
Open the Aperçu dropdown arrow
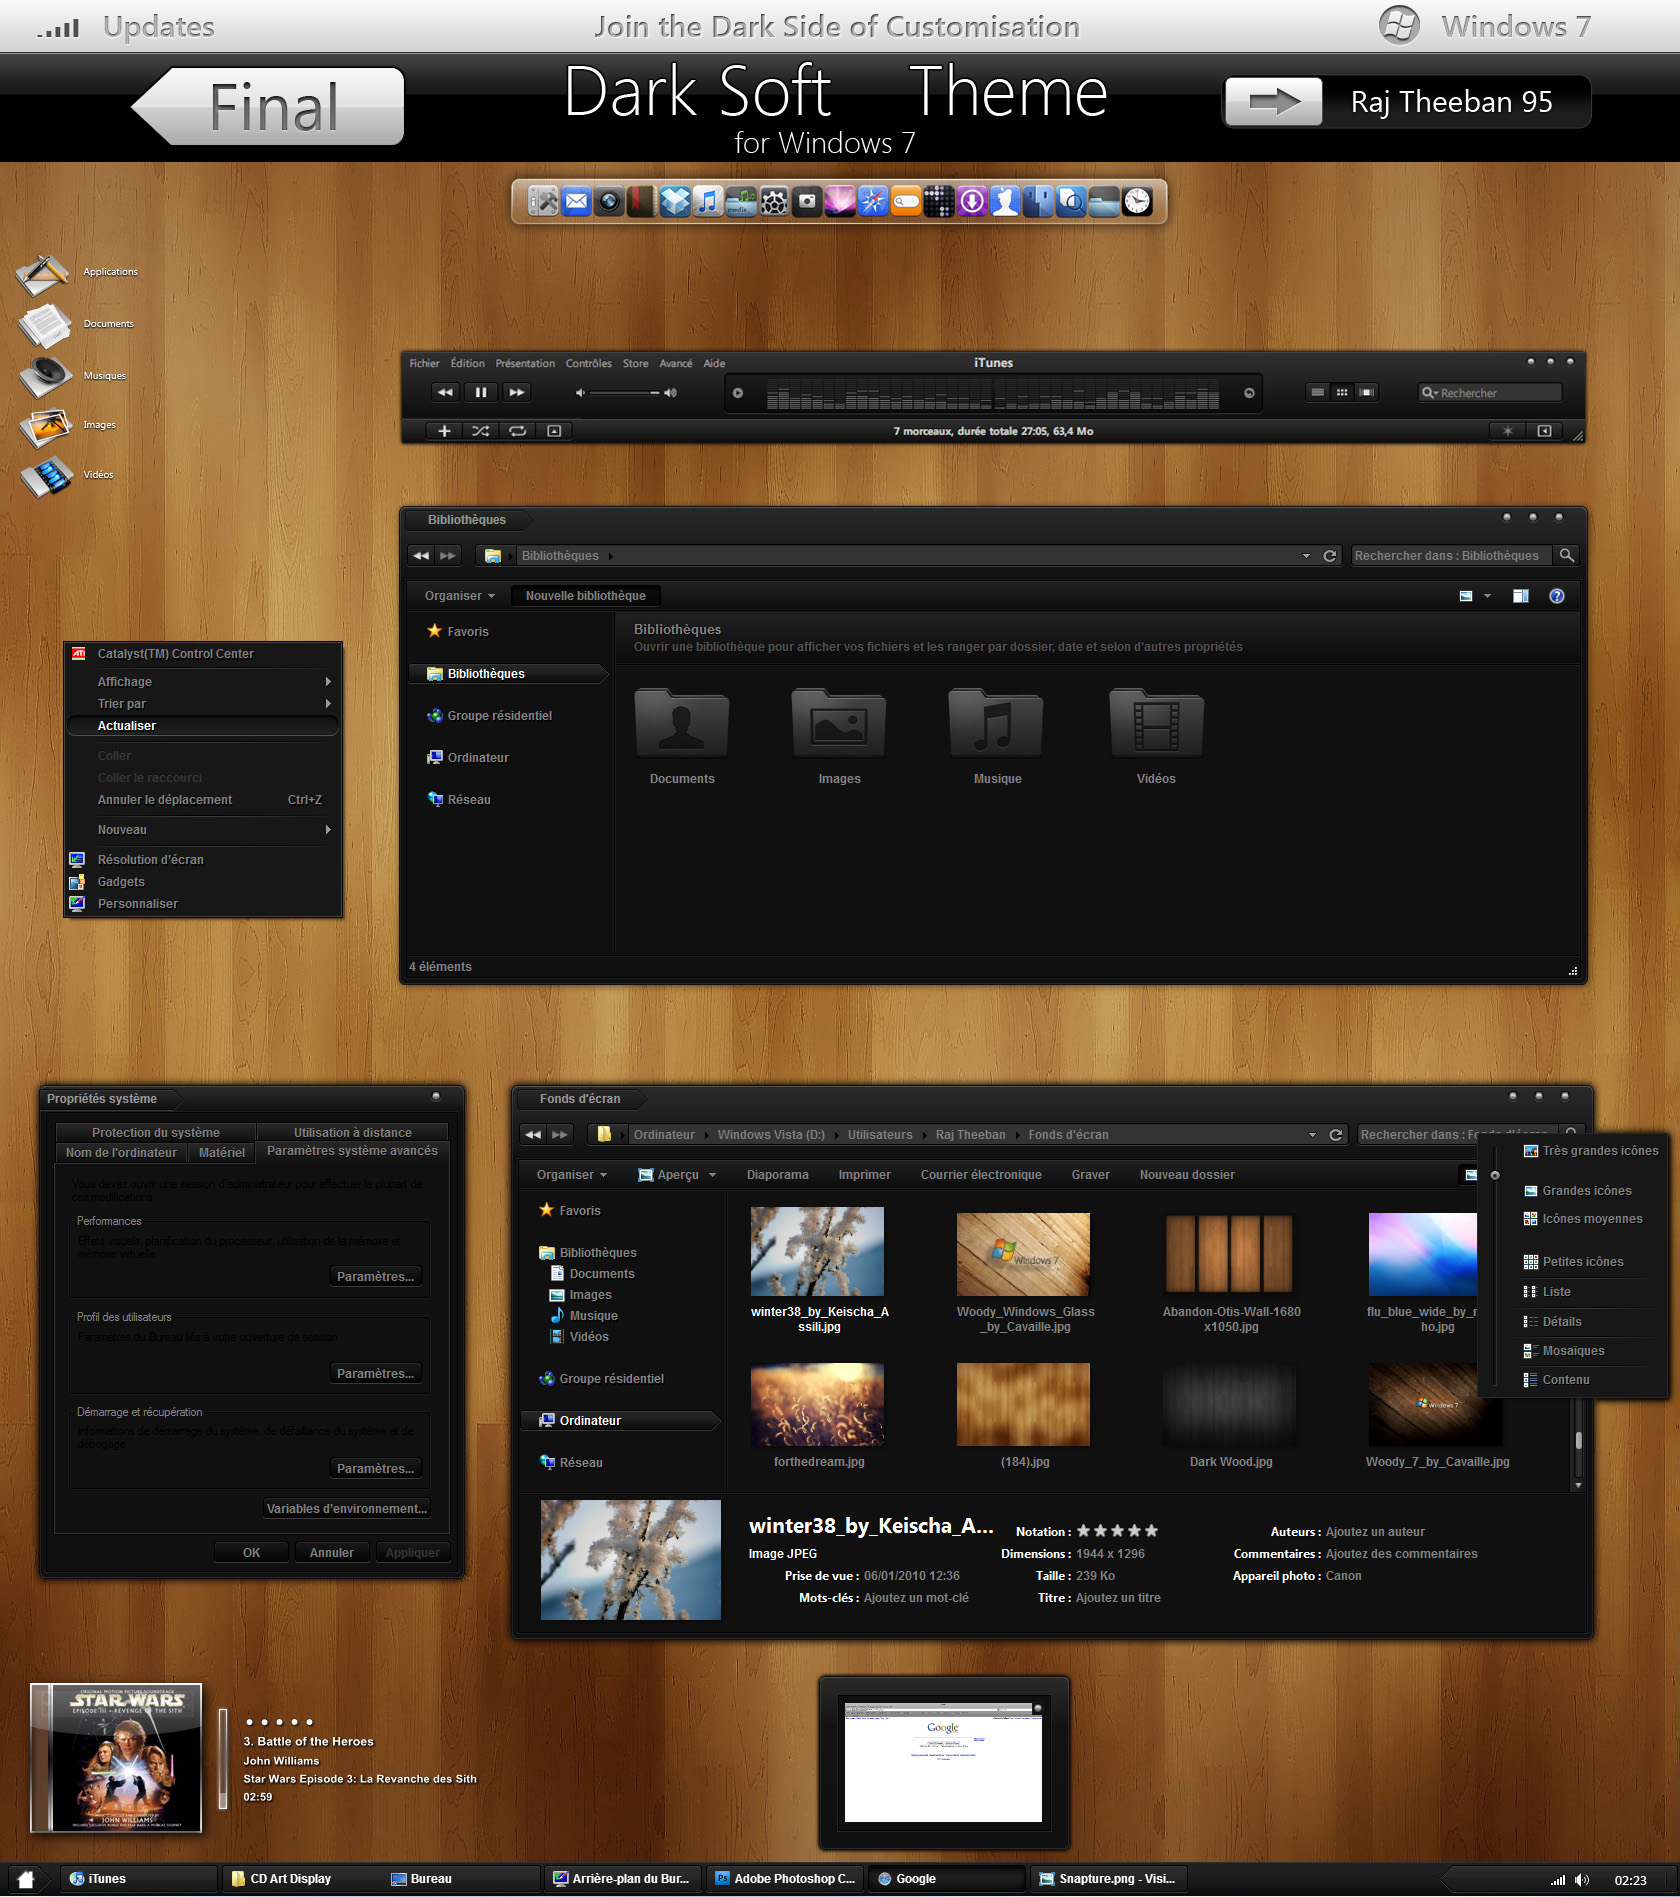pos(713,1176)
